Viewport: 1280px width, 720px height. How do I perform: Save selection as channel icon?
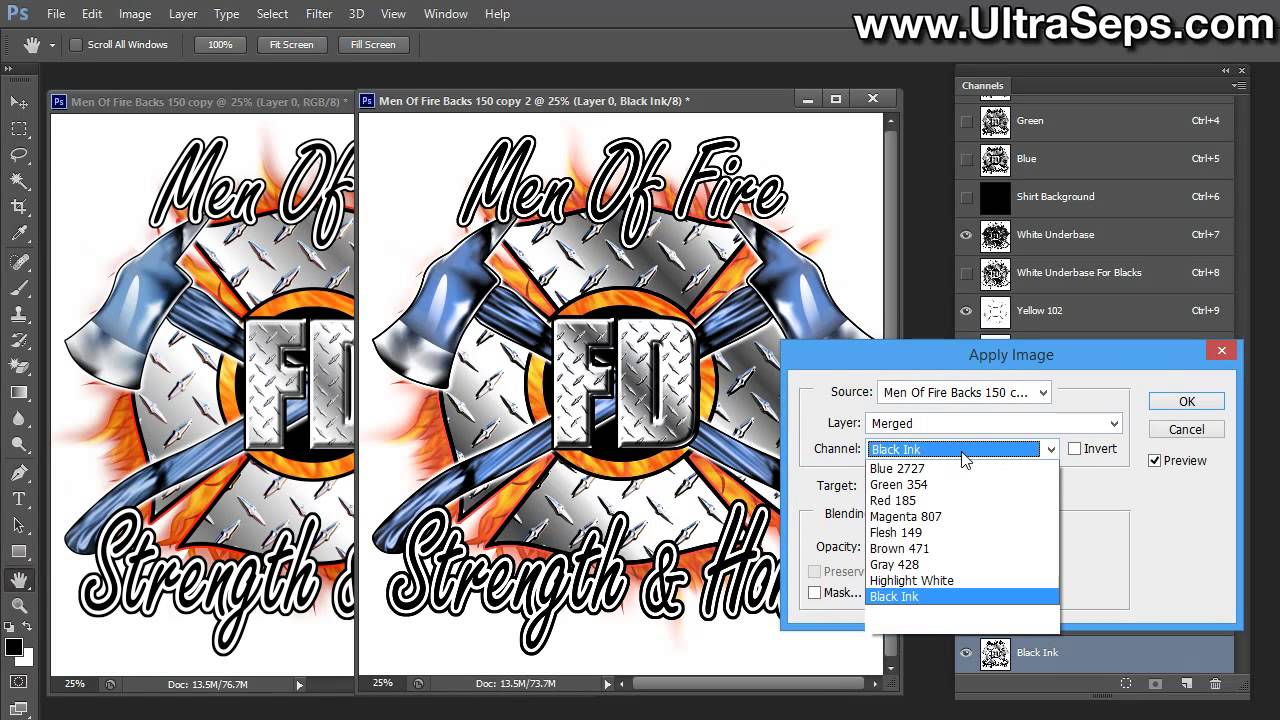tap(1156, 684)
